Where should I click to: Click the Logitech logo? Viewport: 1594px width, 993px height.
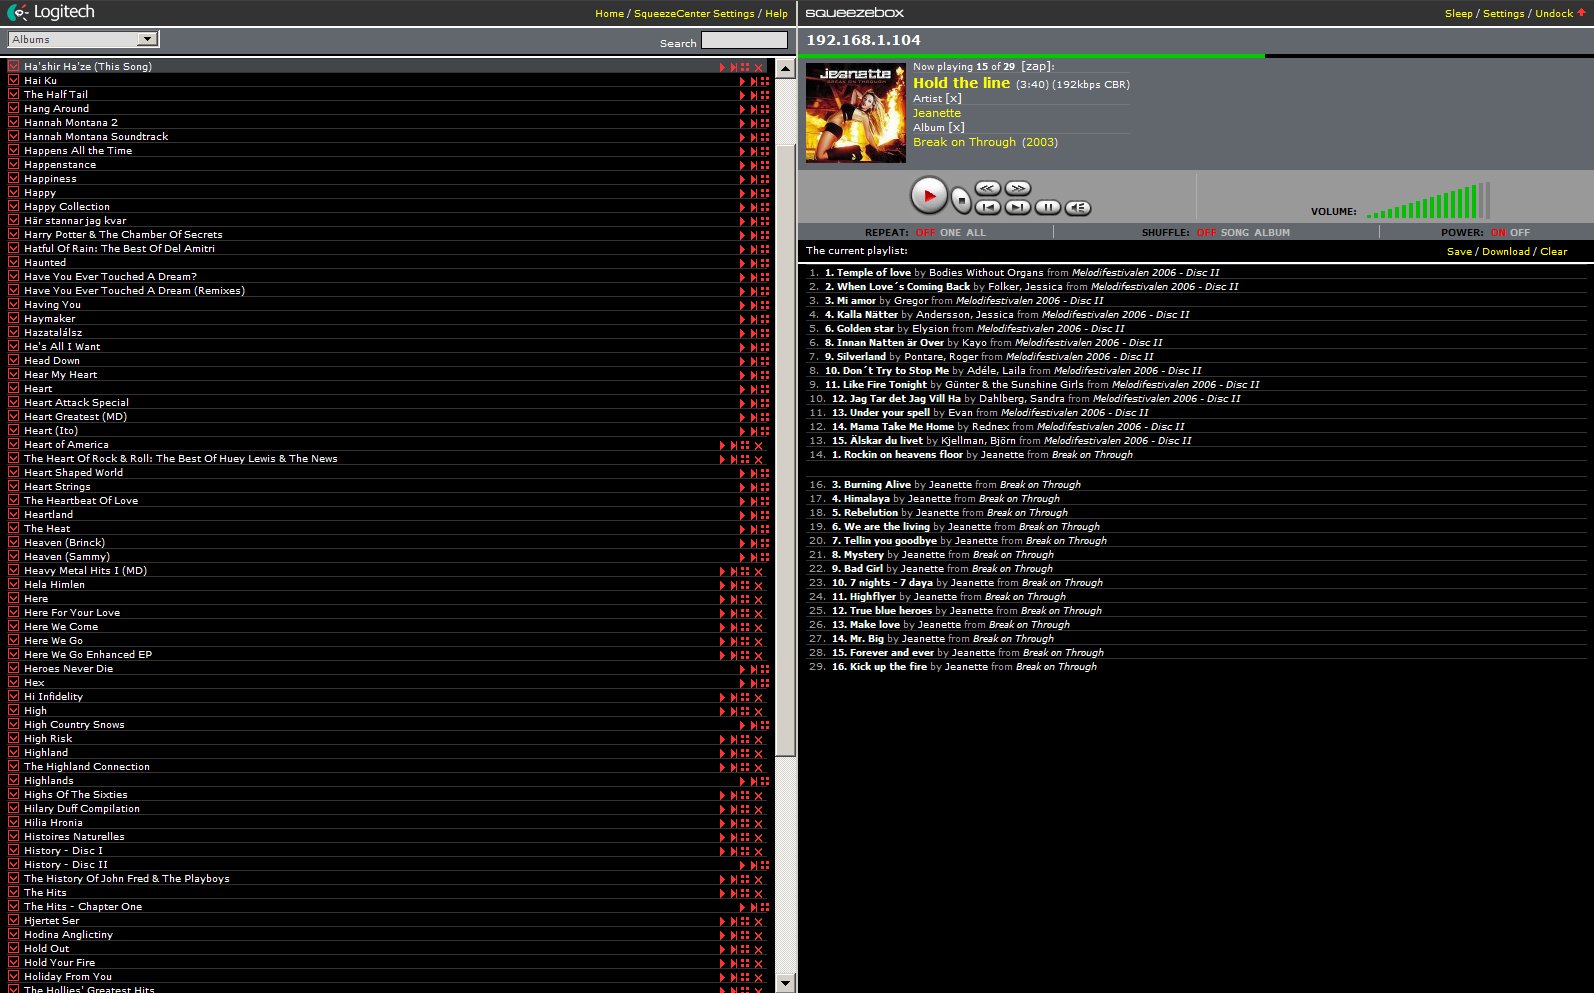(51, 13)
